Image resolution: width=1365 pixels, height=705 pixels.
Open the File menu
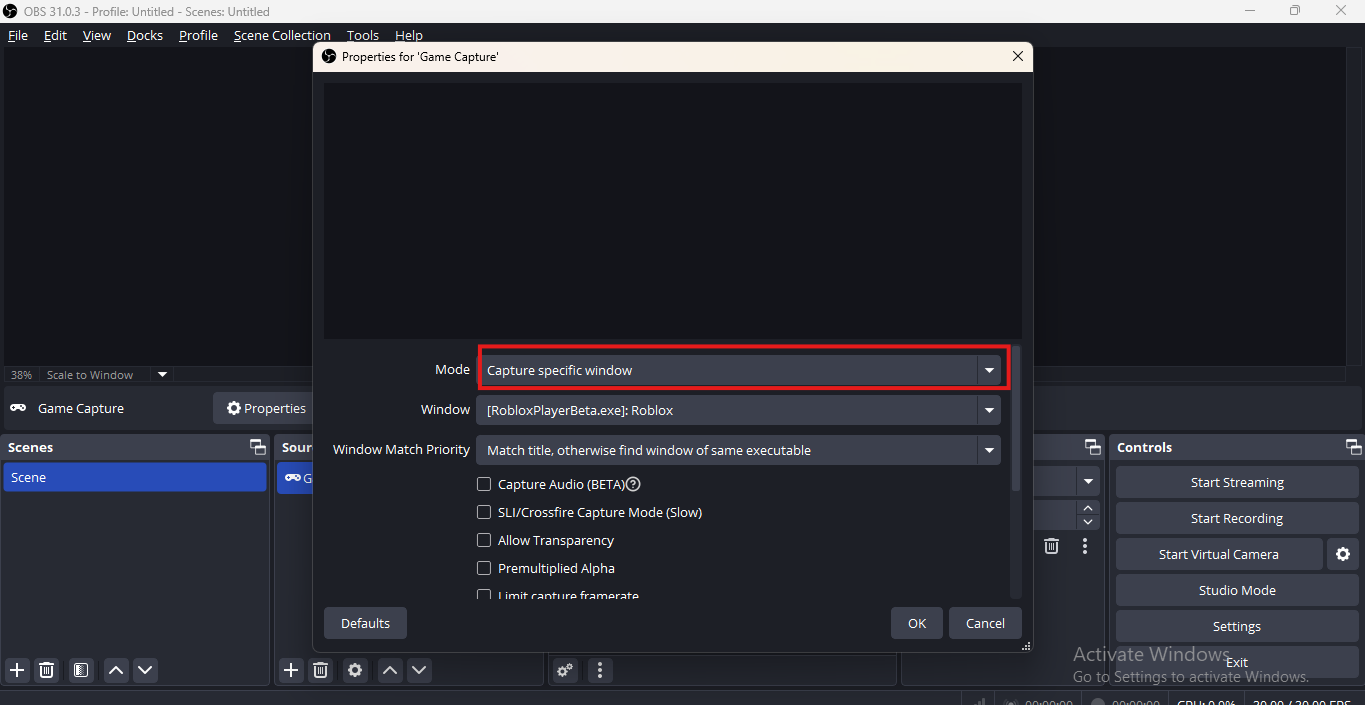tap(18, 35)
